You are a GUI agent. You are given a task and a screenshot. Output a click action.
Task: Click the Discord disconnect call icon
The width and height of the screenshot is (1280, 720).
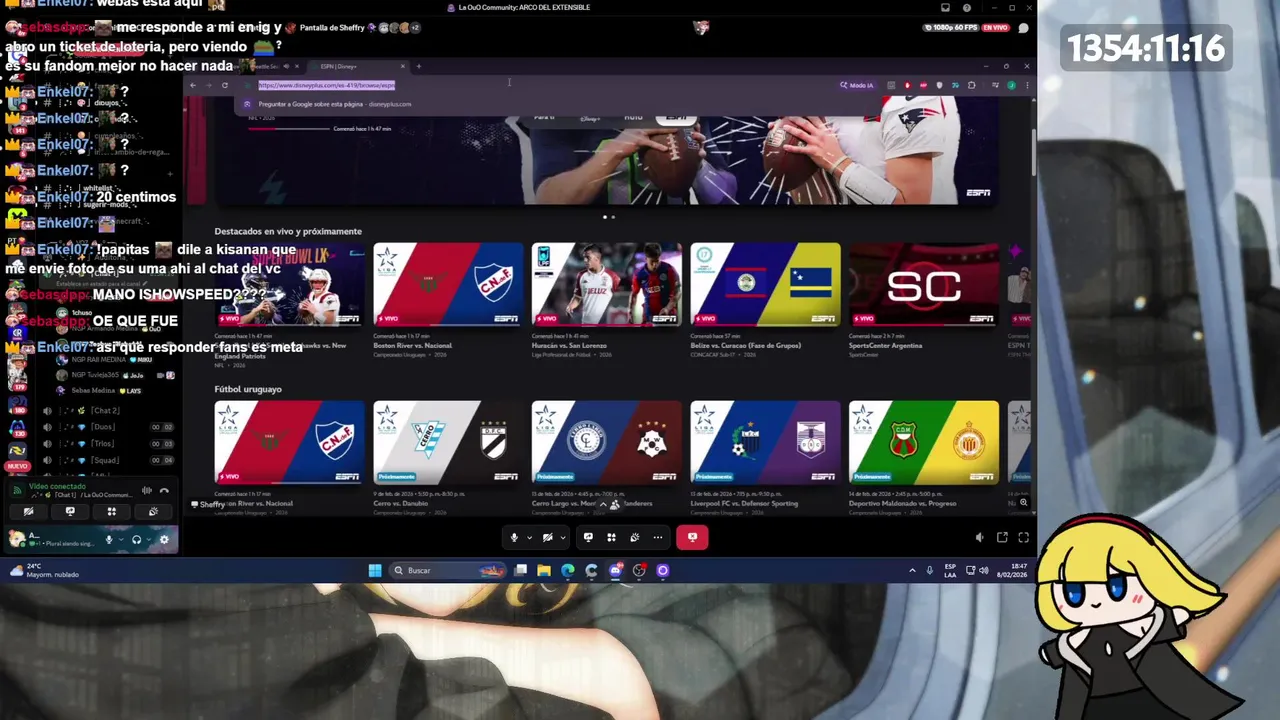[x=164, y=490]
